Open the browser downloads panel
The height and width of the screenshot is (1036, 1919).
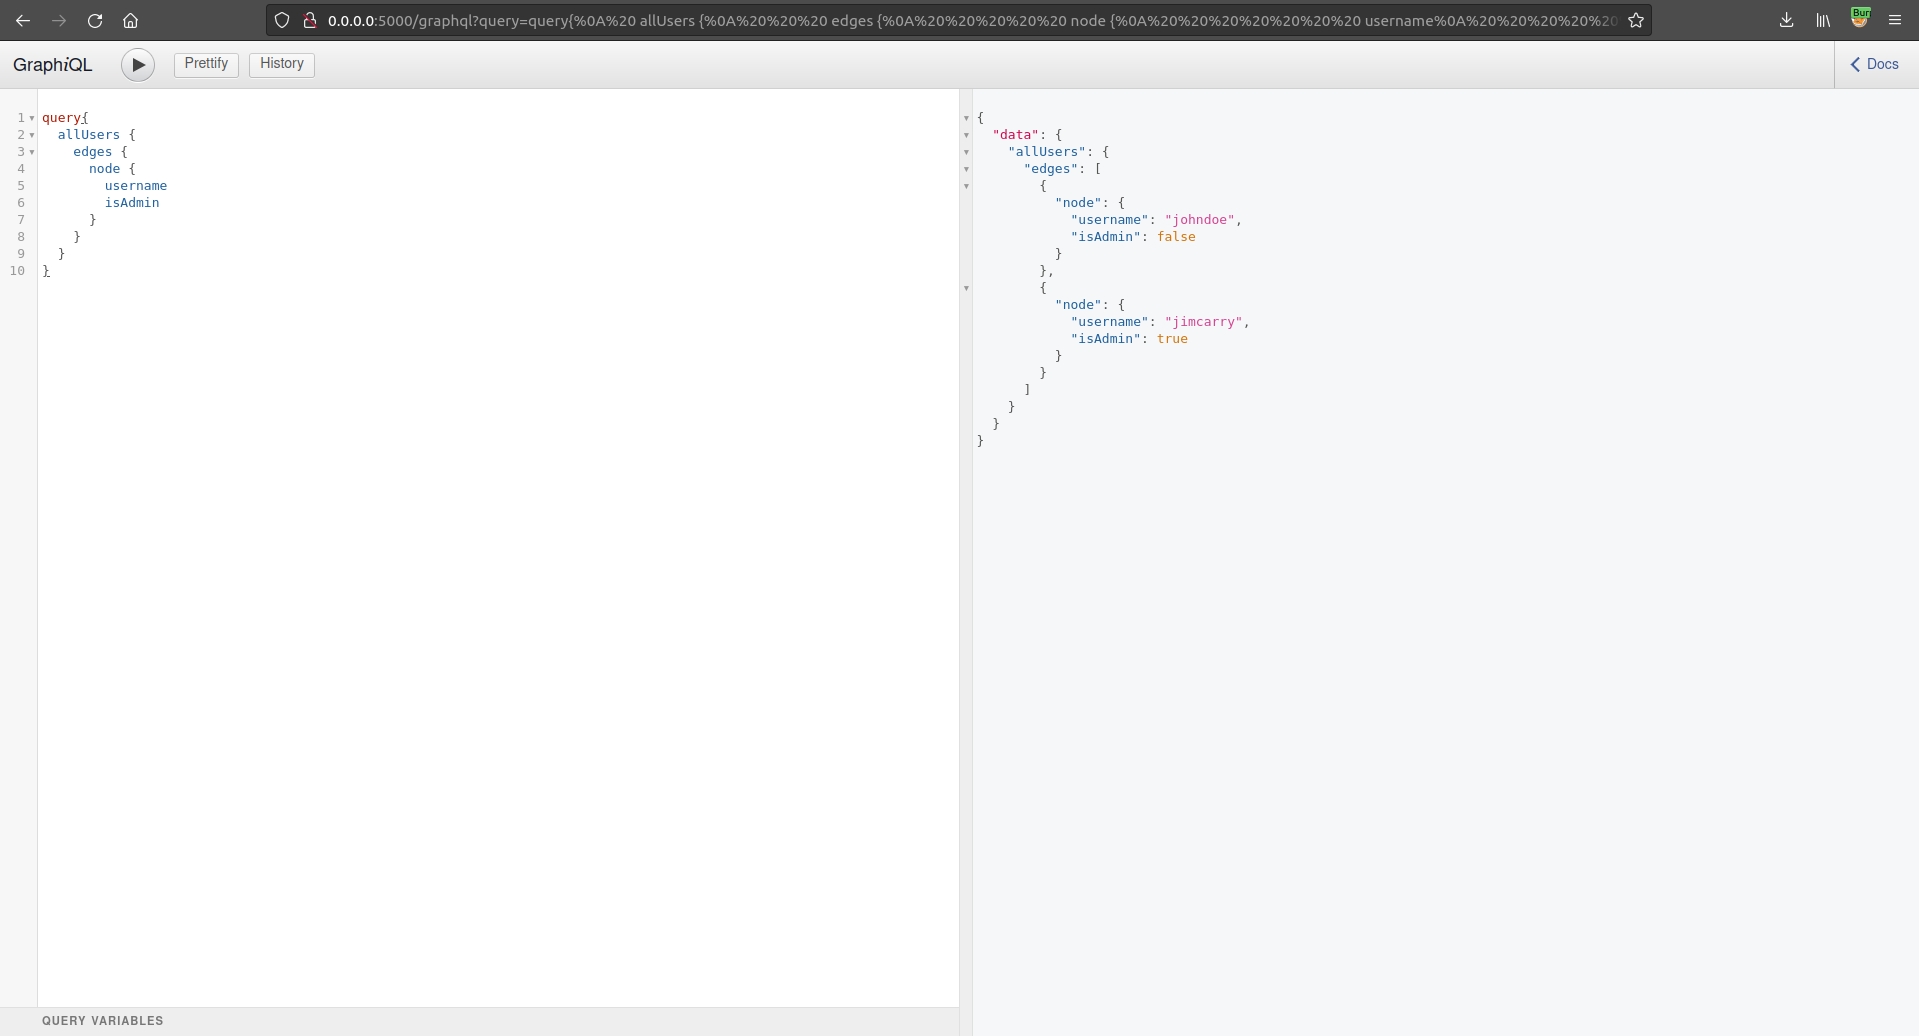click(1787, 20)
